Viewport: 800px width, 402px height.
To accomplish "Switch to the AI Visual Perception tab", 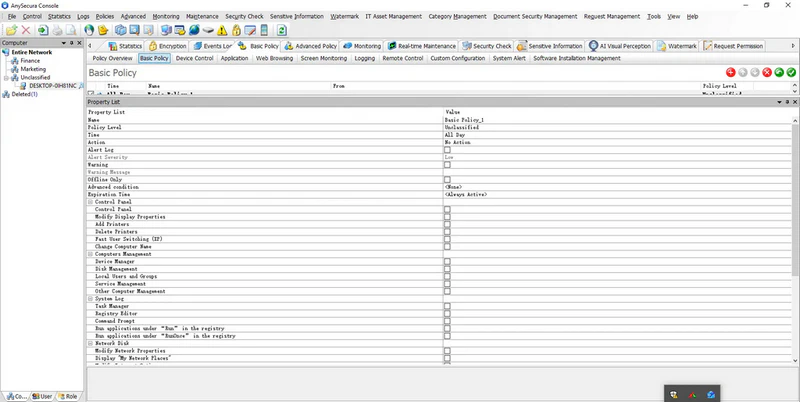I will click(620, 46).
